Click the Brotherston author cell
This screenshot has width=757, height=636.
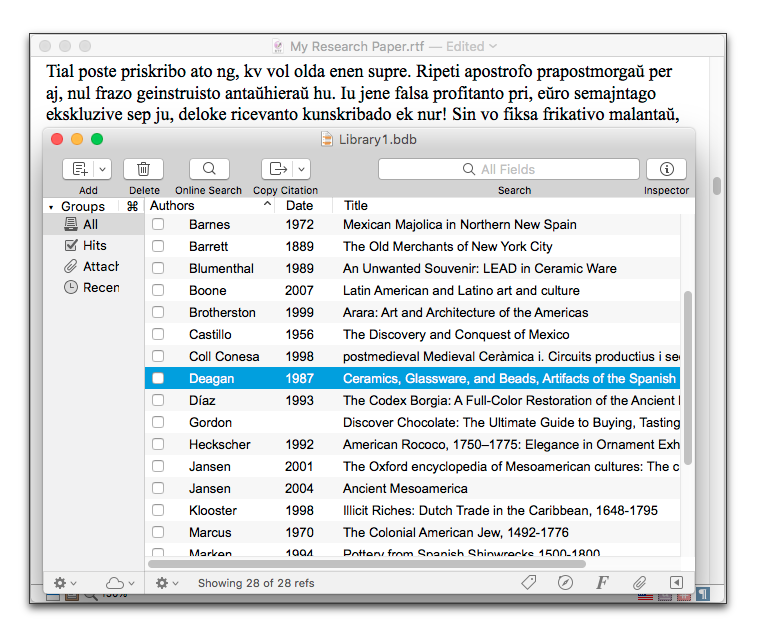[x=222, y=312]
